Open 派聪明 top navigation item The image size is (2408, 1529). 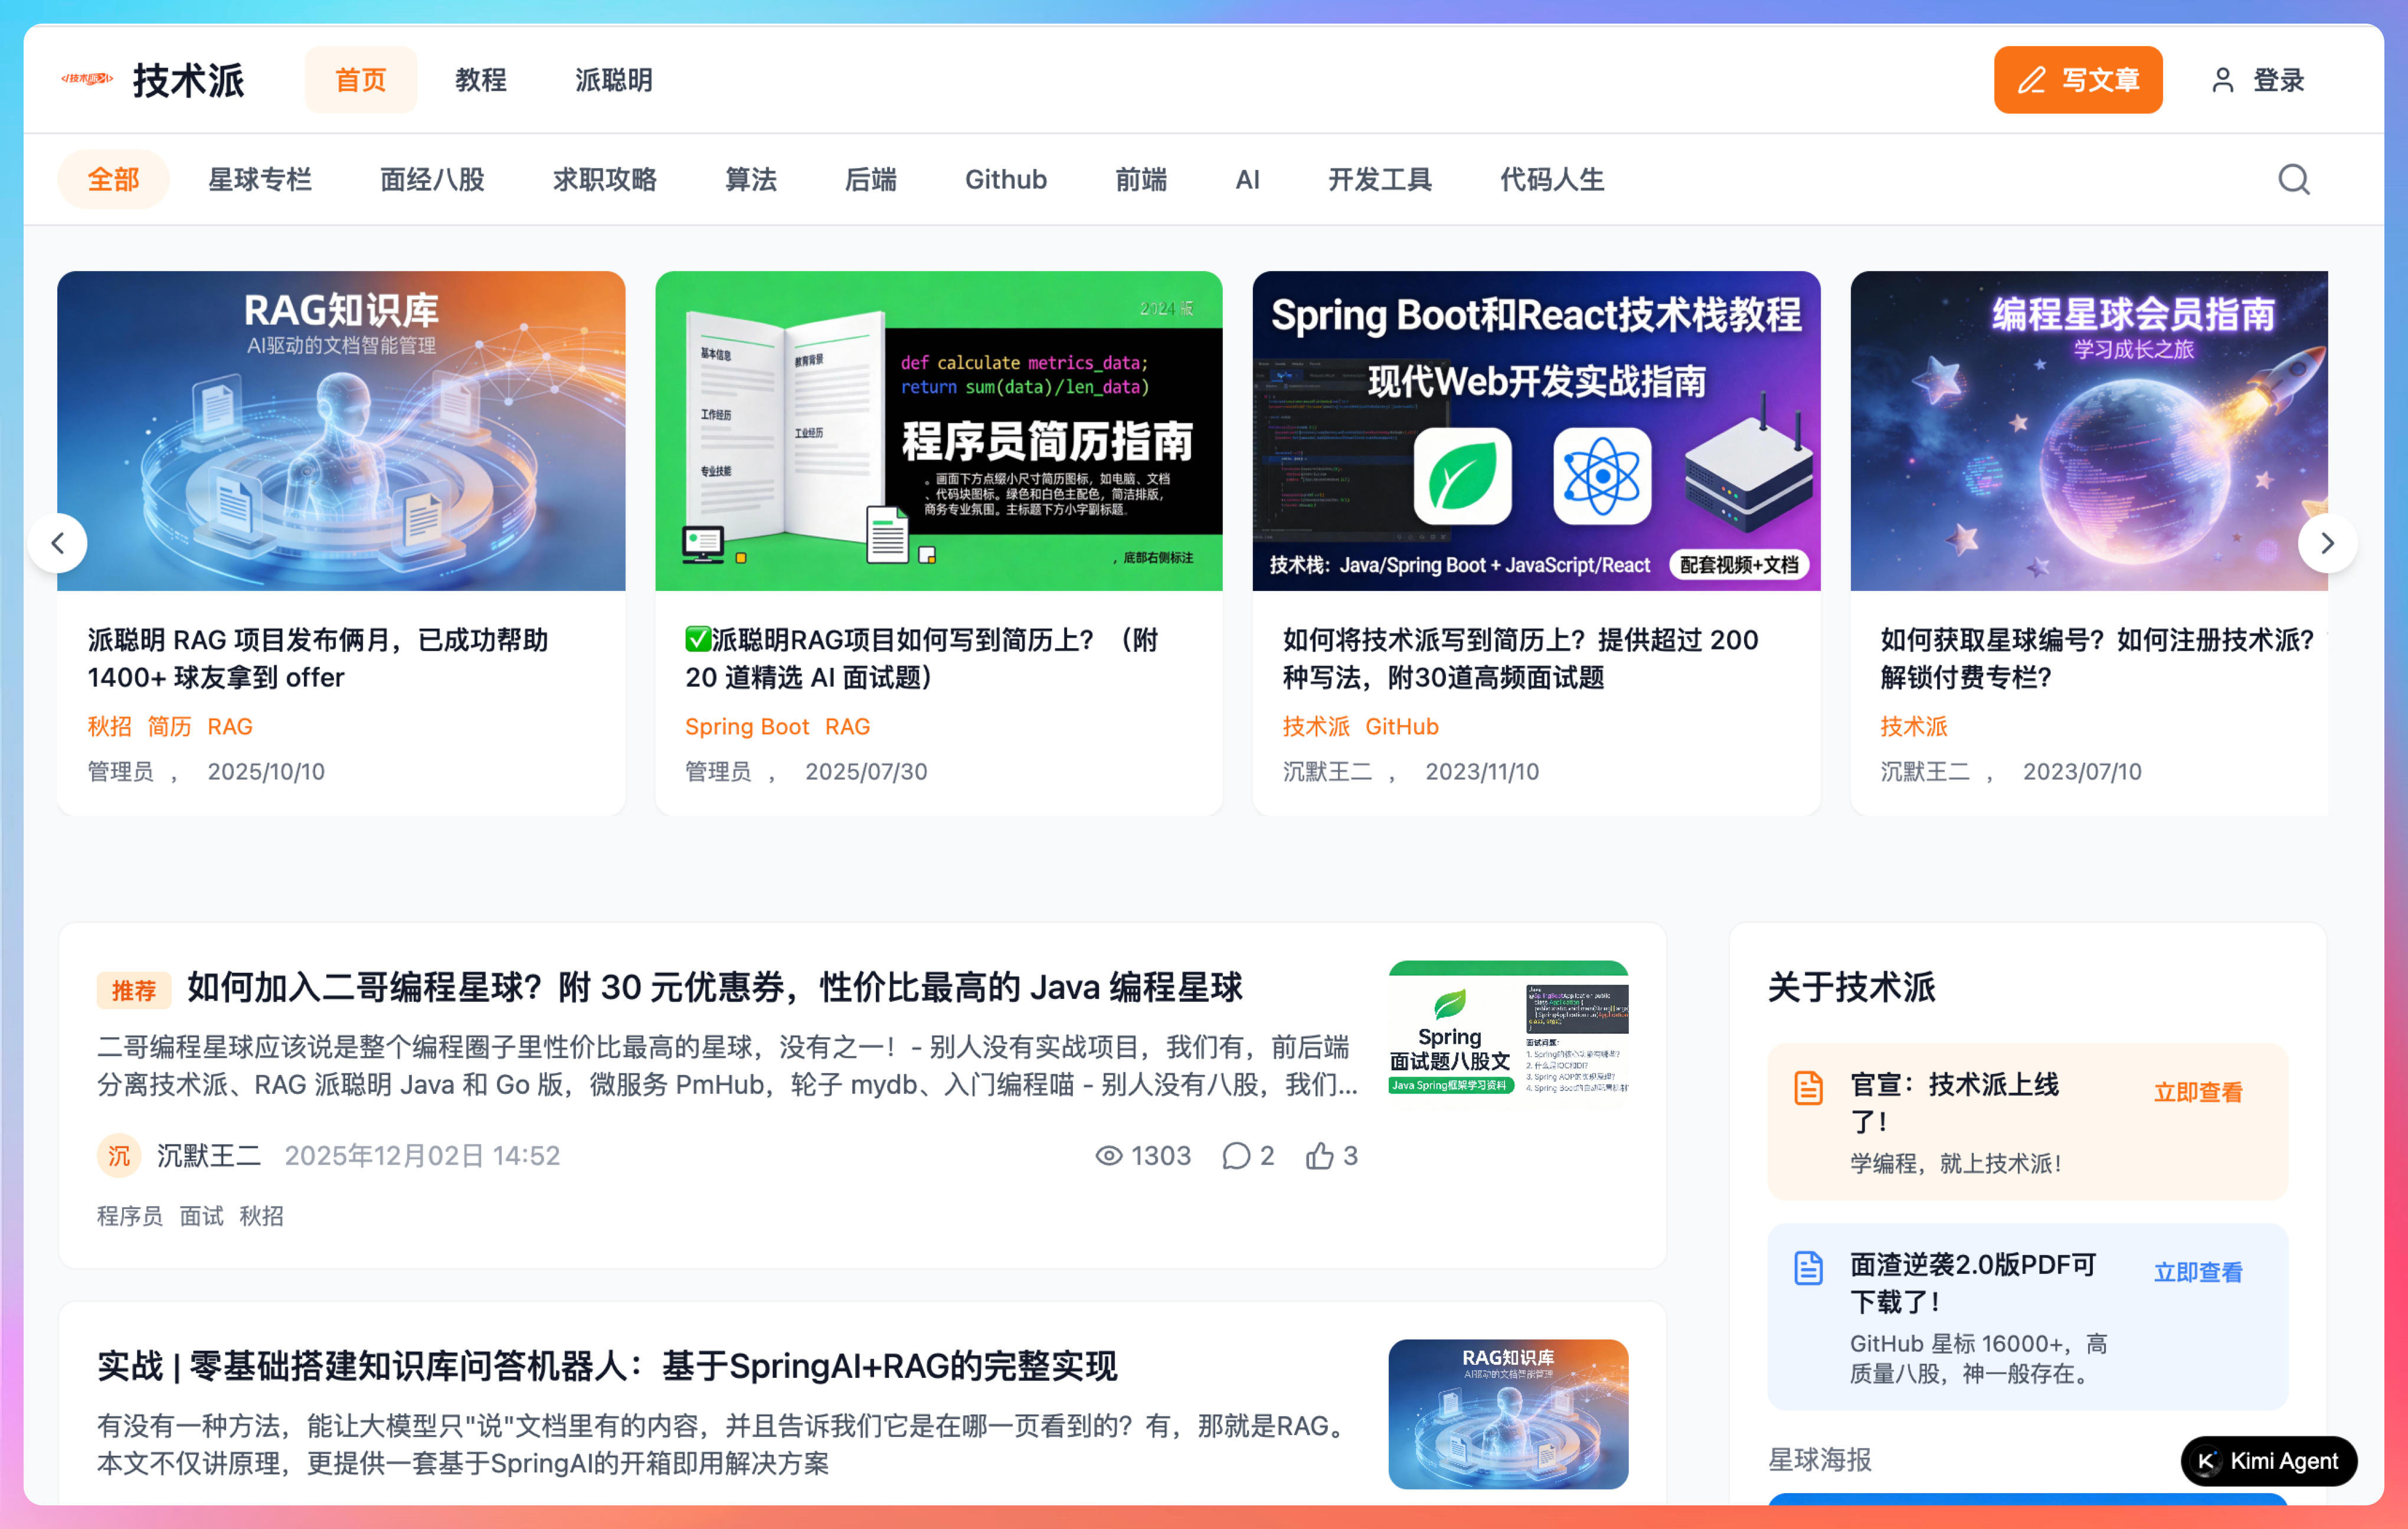613,80
